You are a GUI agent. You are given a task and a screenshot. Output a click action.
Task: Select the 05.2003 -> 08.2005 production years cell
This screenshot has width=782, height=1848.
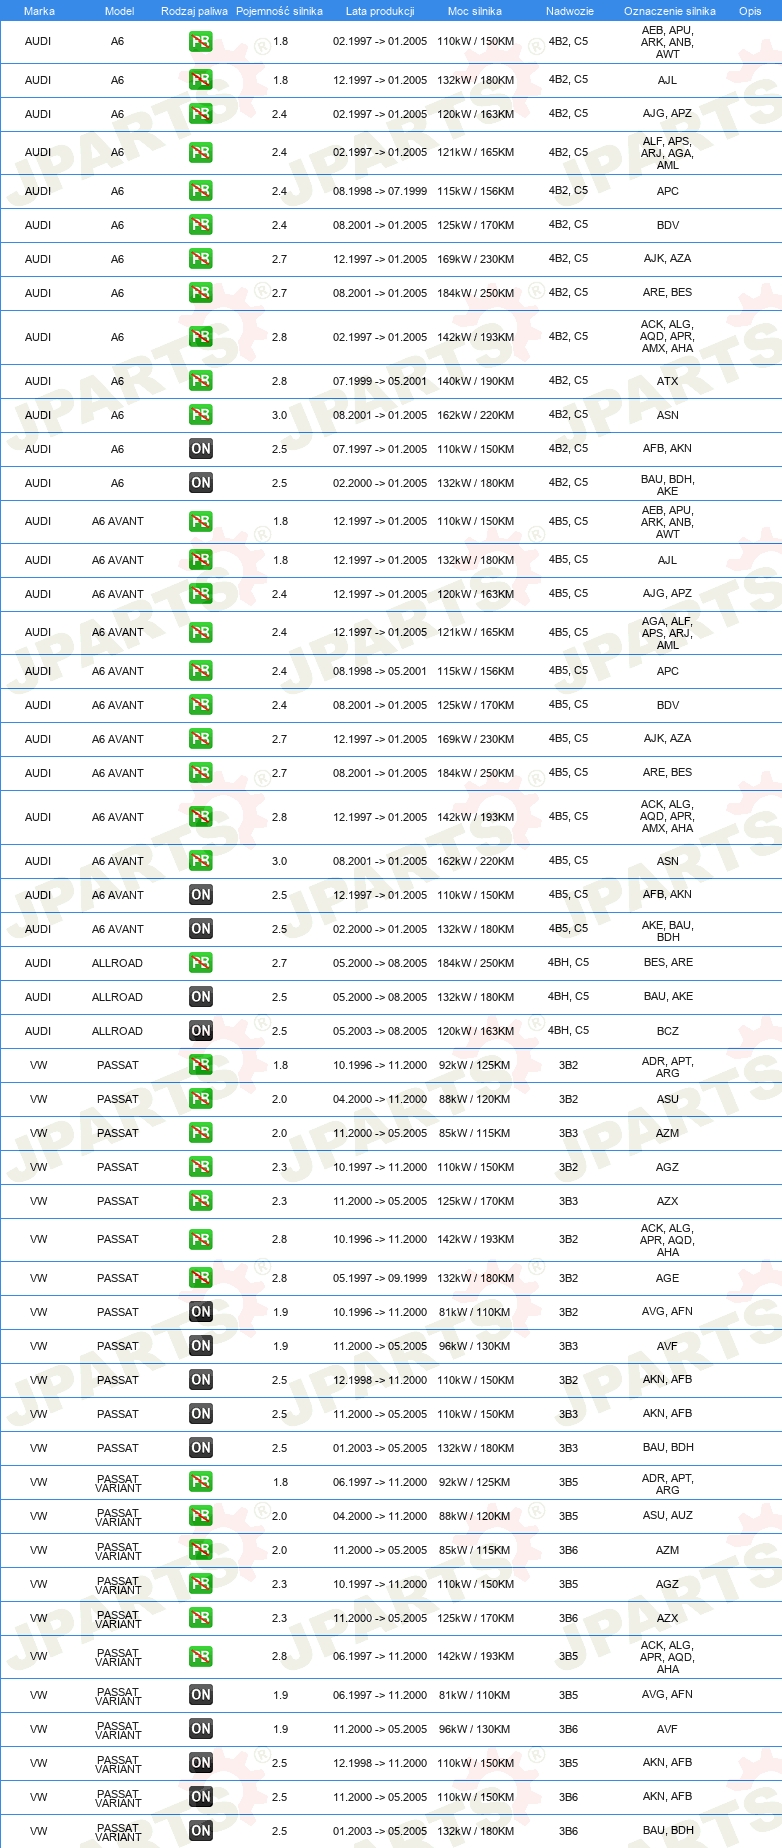coord(380,1031)
